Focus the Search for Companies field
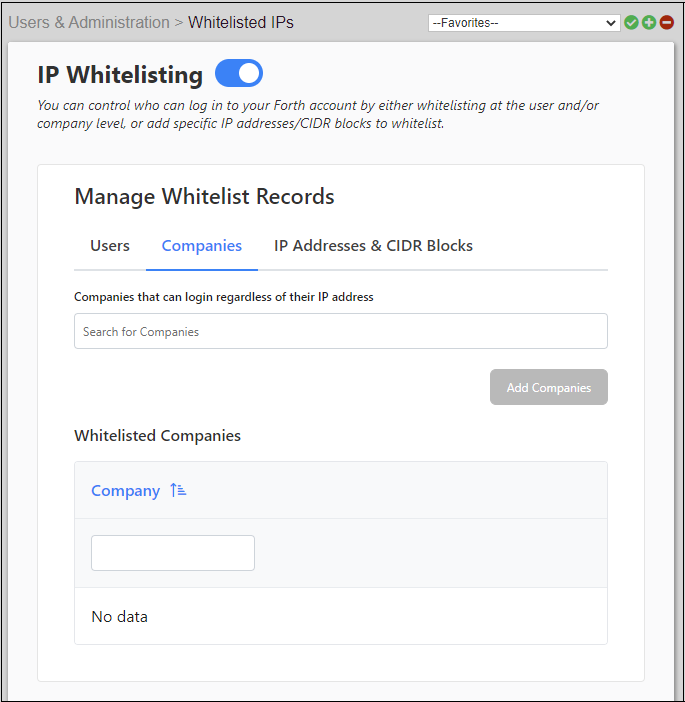Screen dimensions: 685x702 tap(341, 331)
